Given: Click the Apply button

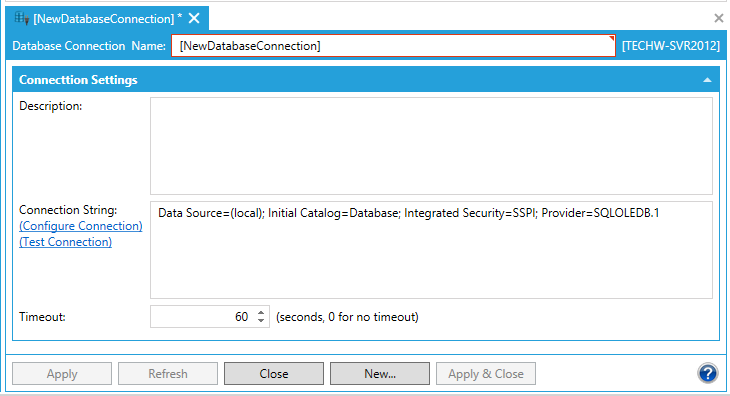Looking at the screenshot, I should point(62,374).
